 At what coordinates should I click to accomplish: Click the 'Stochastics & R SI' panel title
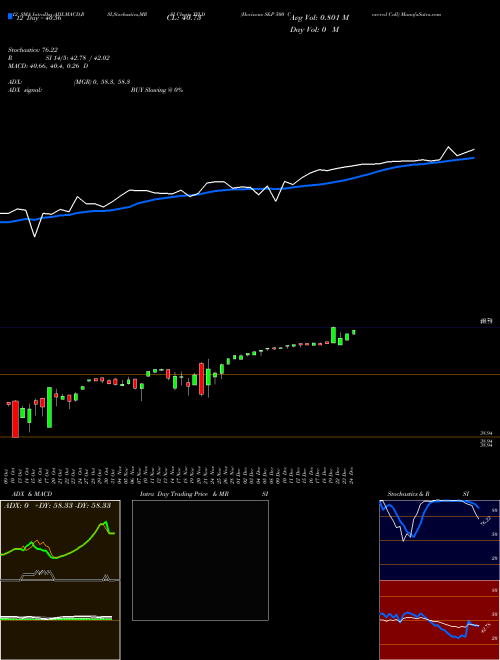pyautogui.click(x=428, y=494)
